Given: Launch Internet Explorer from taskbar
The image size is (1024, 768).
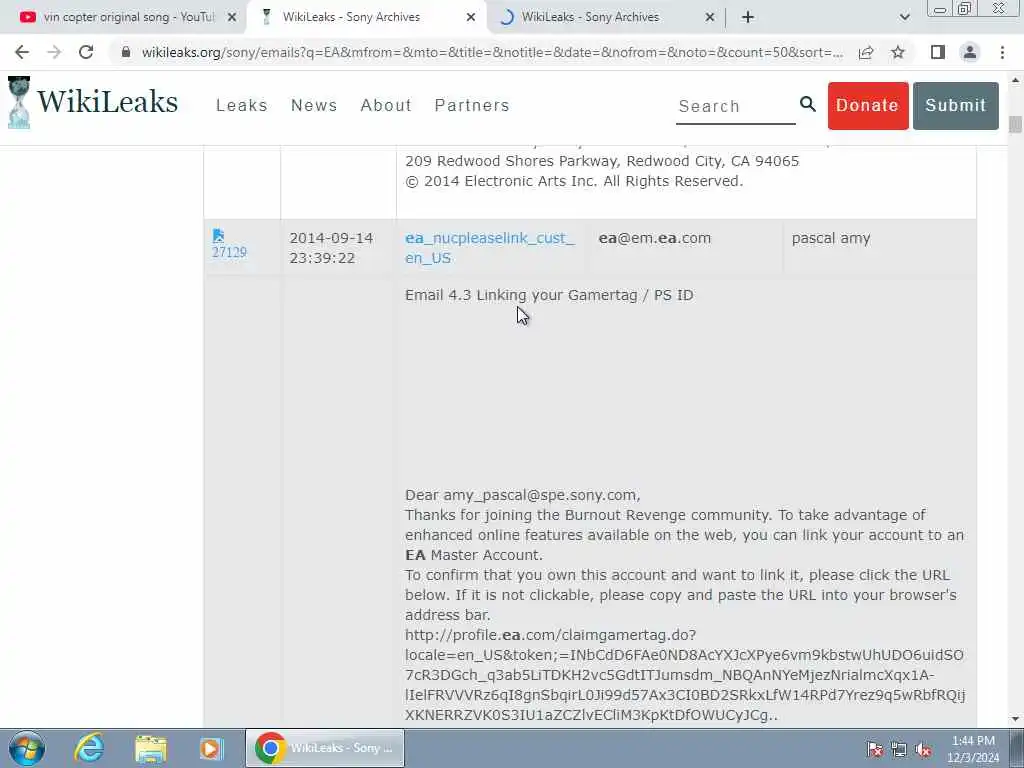Looking at the screenshot, I should point(89,748).
